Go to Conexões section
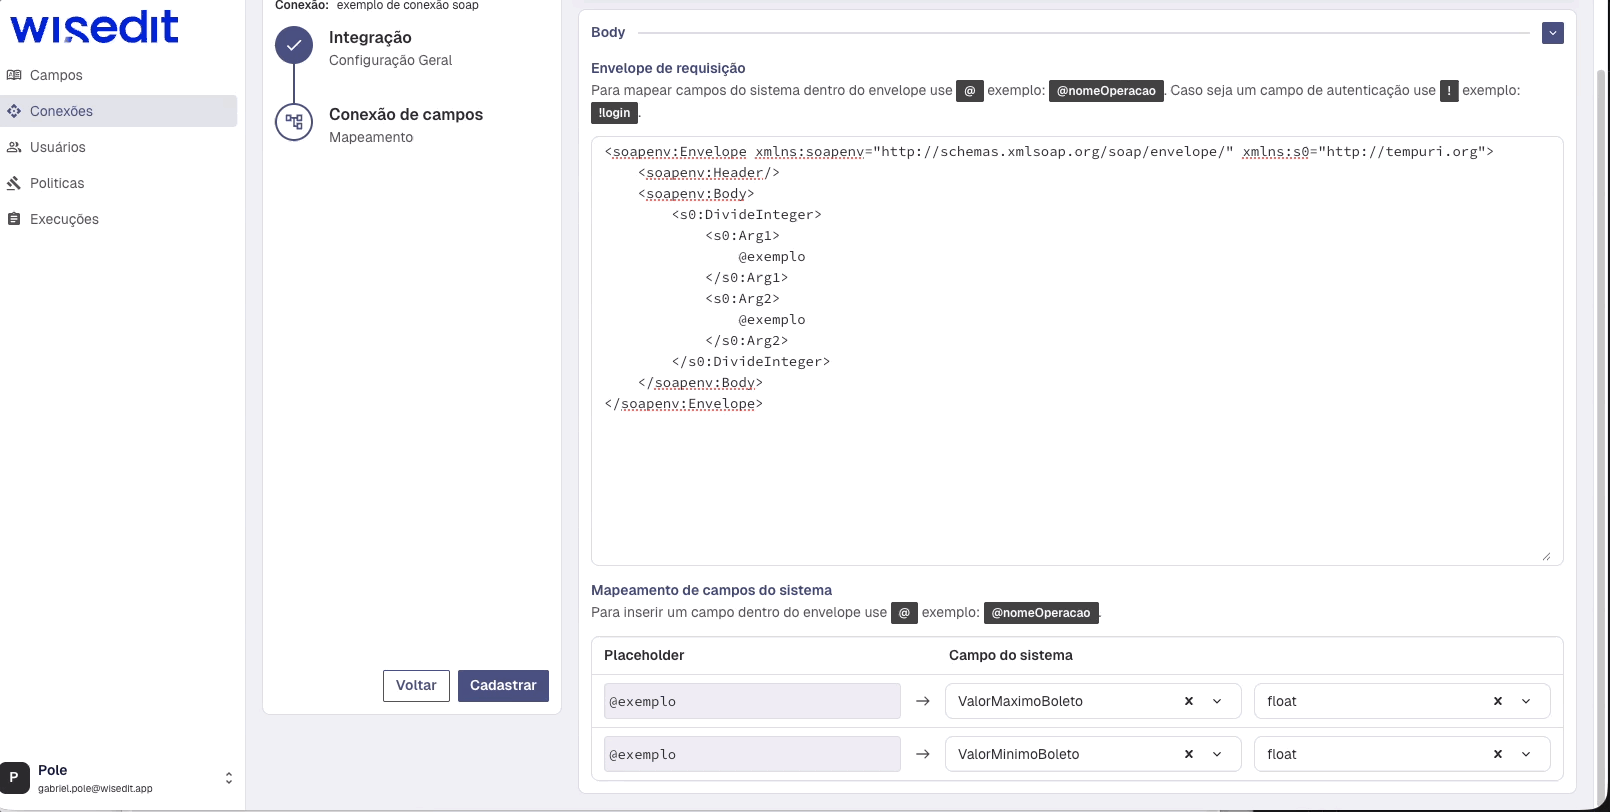This screenshot has width=1610, height=812. click(61, 111)
